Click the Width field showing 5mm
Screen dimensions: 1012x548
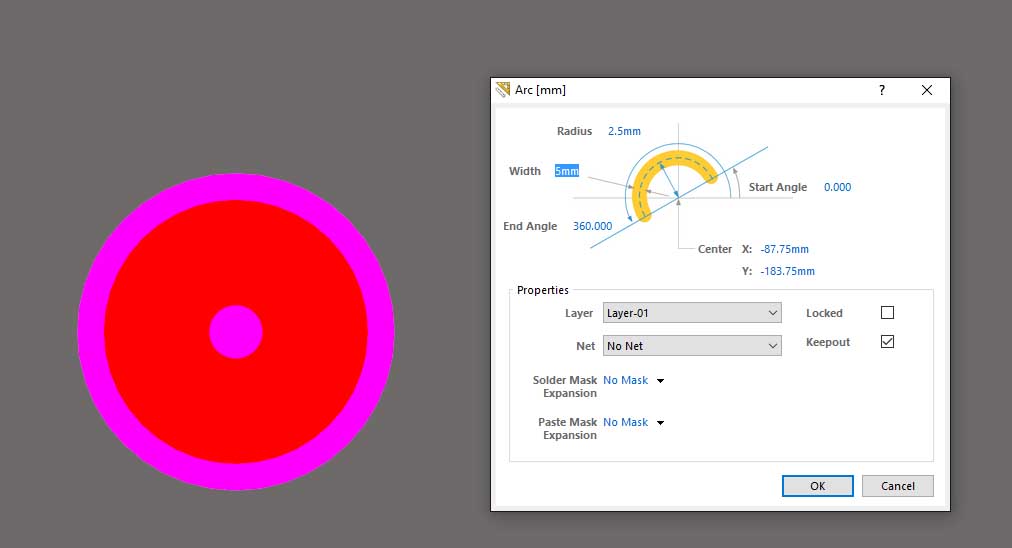567,171
